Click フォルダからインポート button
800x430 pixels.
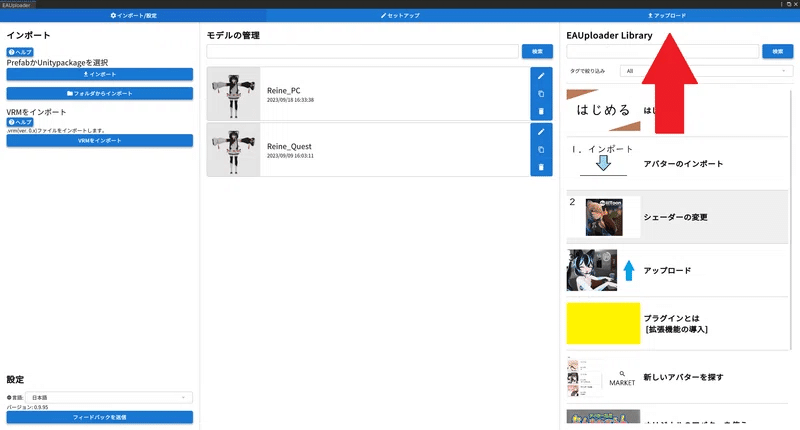coord(99,93)
